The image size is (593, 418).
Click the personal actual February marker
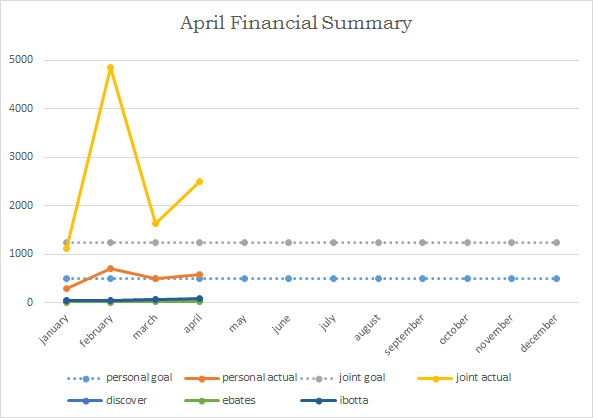coord(110,269)
